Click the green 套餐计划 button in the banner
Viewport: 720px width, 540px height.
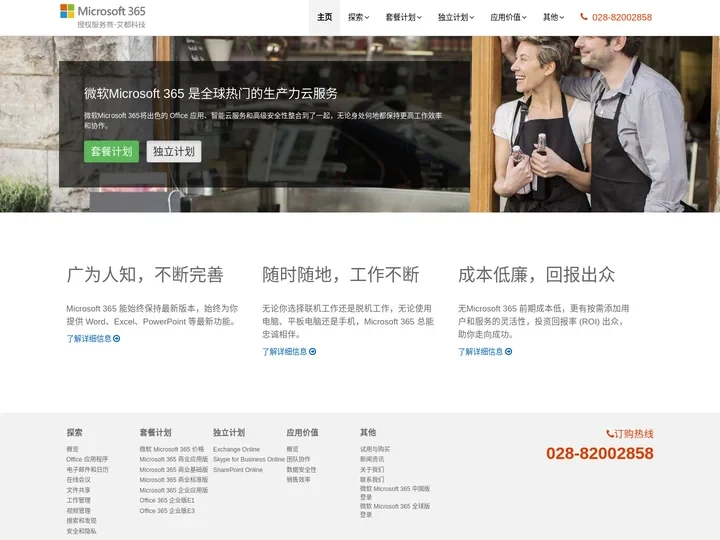pyautogui.click(x=111, y=151)
